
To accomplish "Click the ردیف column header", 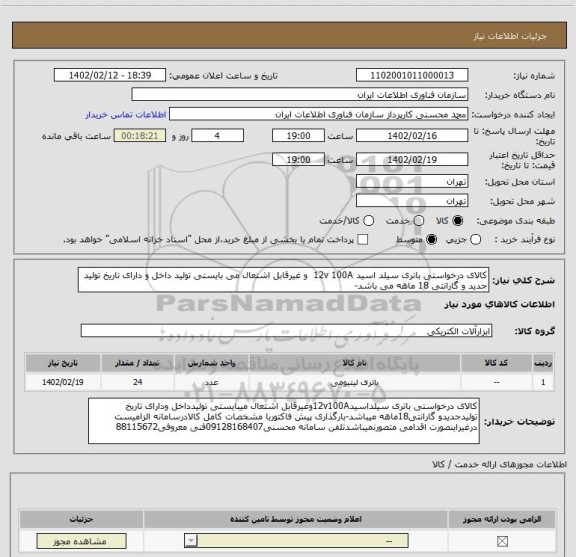I will [543, 363].
